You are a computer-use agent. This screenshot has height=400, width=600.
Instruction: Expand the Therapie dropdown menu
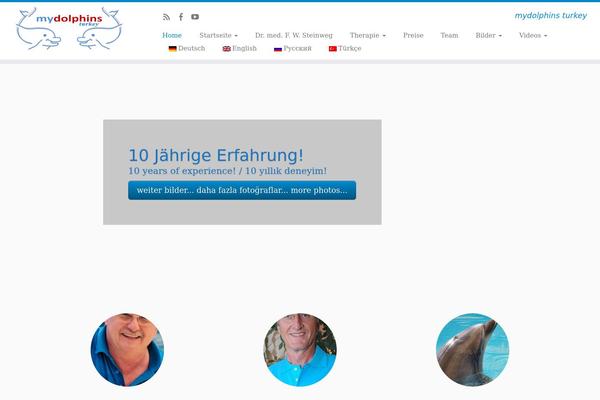(368, 35)
